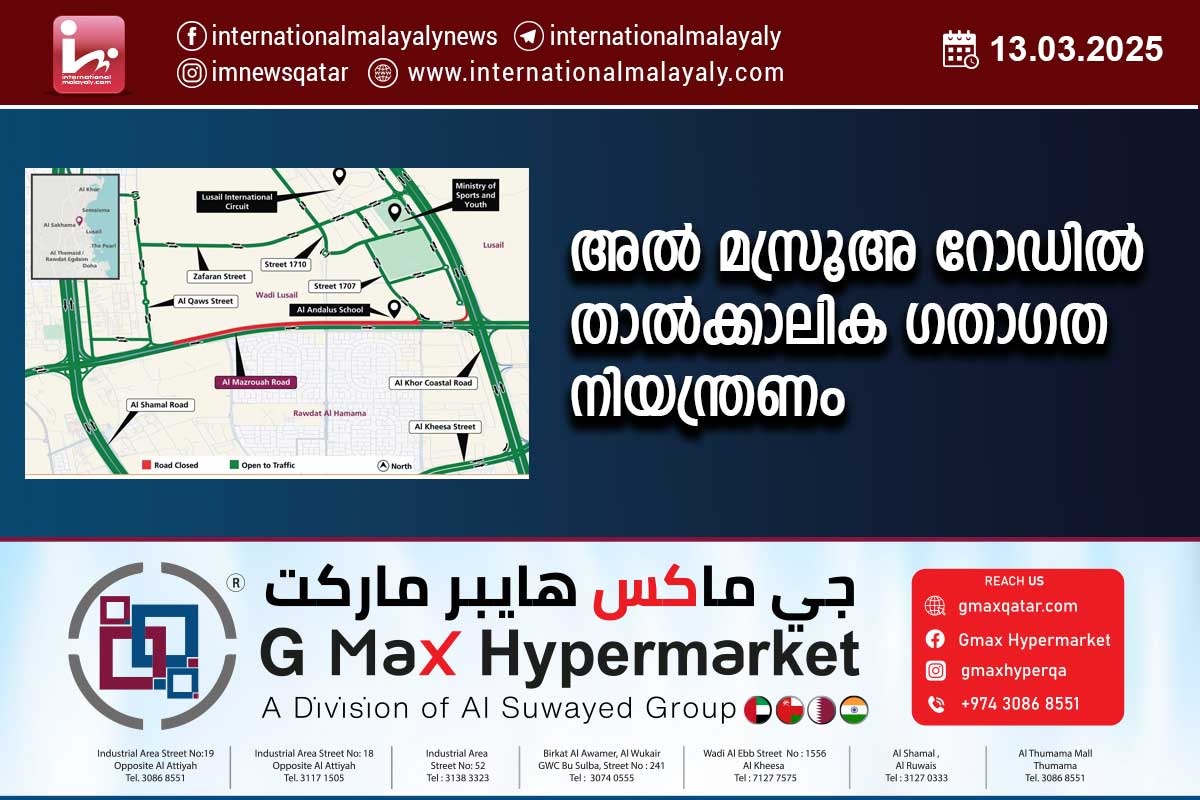Click the Street 1707 label
This screenshot has height=800, width=1200.
point(333,286)
